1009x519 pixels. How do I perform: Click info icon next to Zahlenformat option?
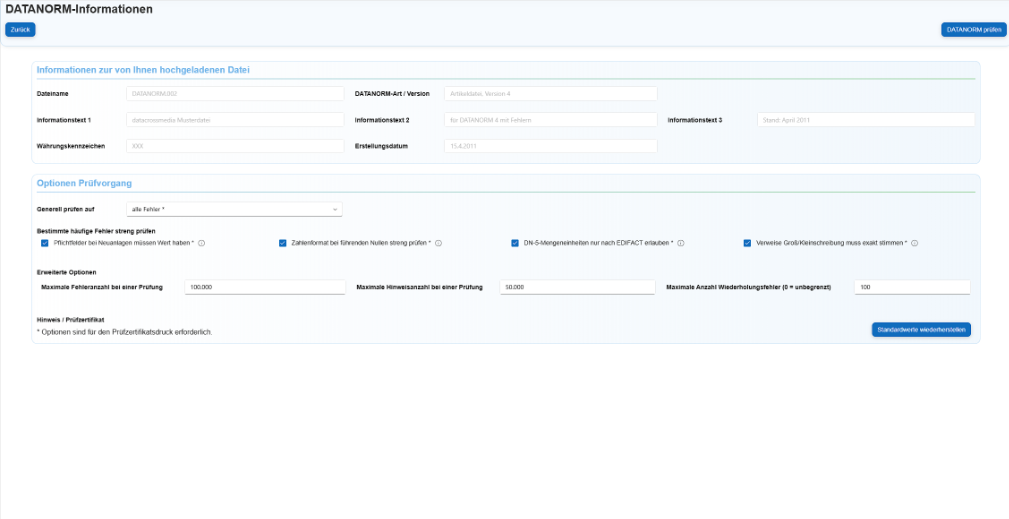tap(439, 243)
